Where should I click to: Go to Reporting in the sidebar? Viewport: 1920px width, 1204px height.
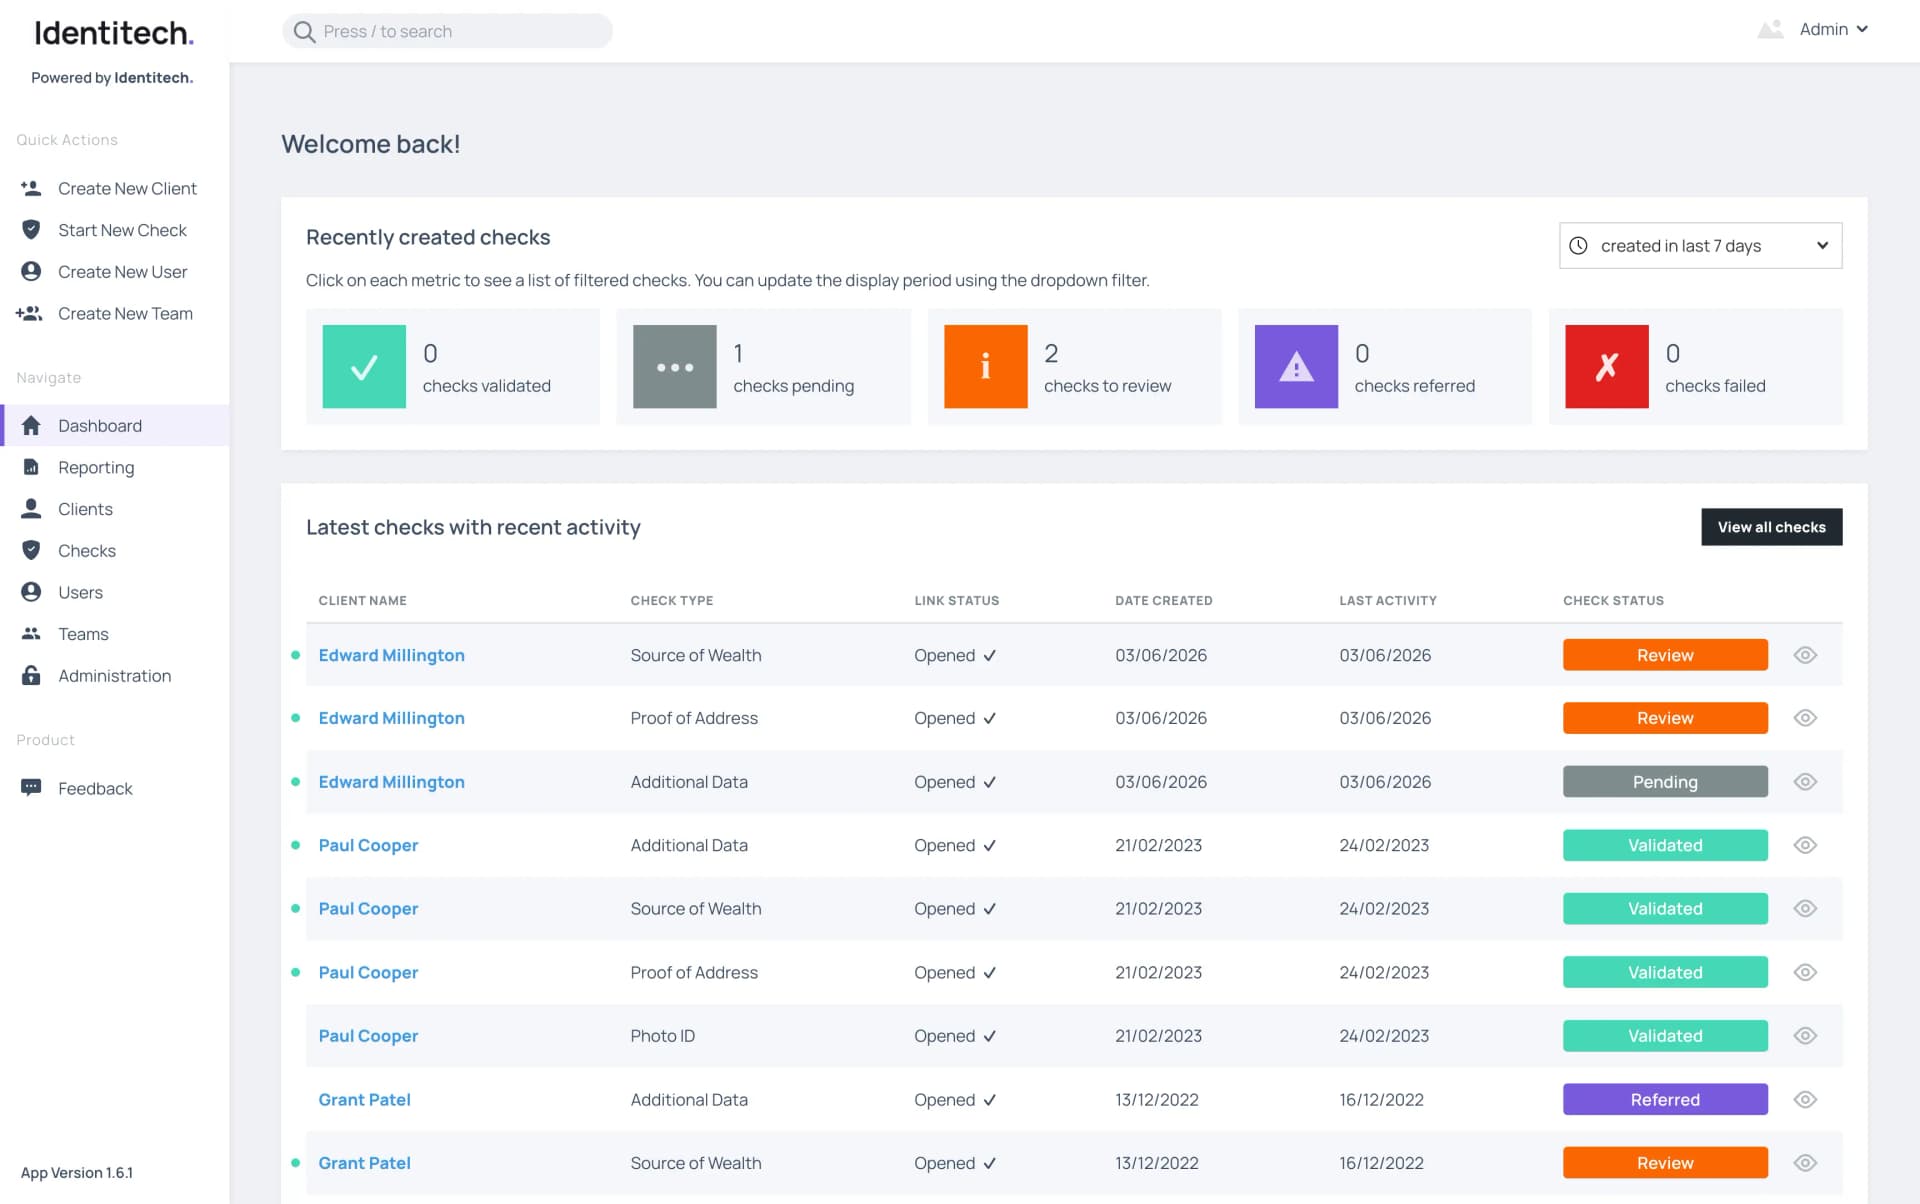115,467
